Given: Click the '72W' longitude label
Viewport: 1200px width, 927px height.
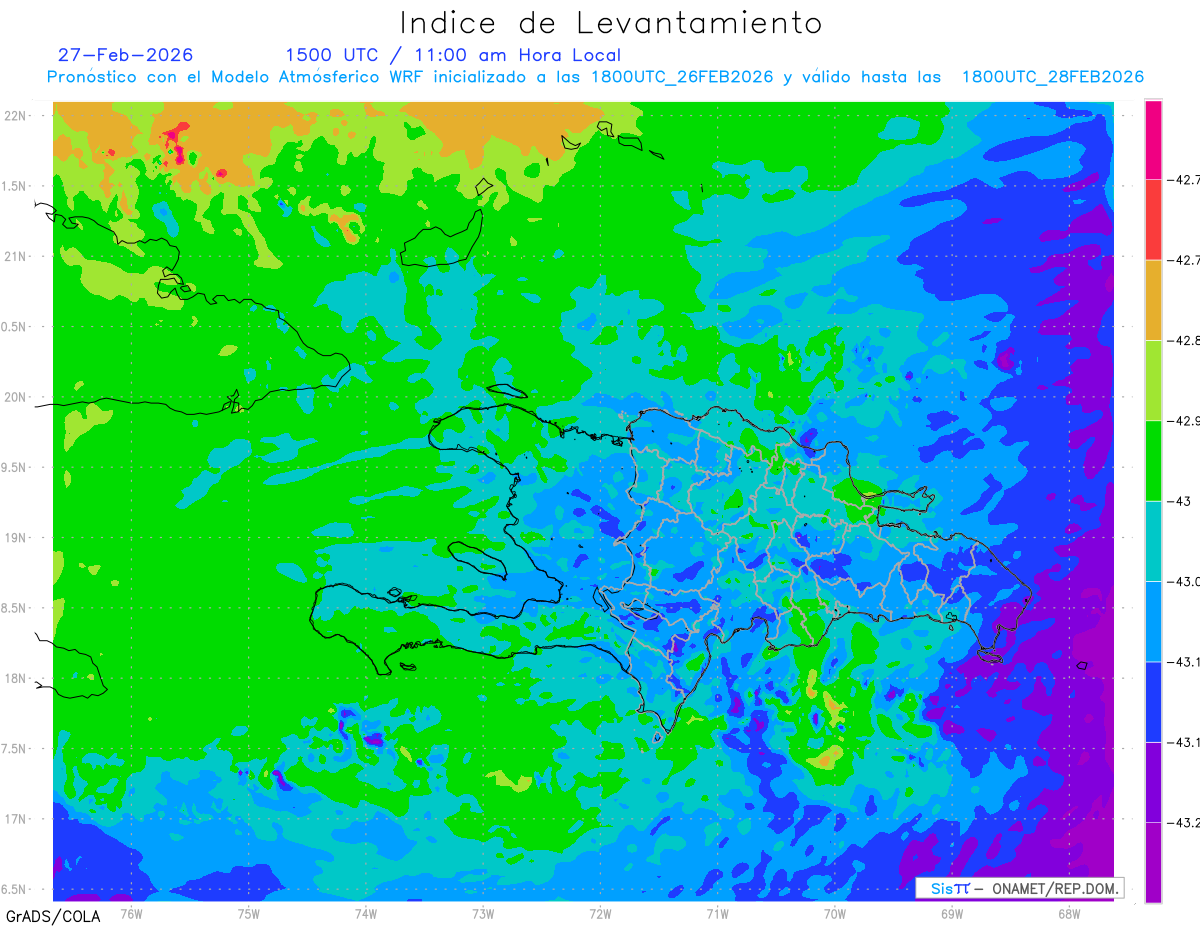Looking at the screenshot, I should tap(600, 913).
